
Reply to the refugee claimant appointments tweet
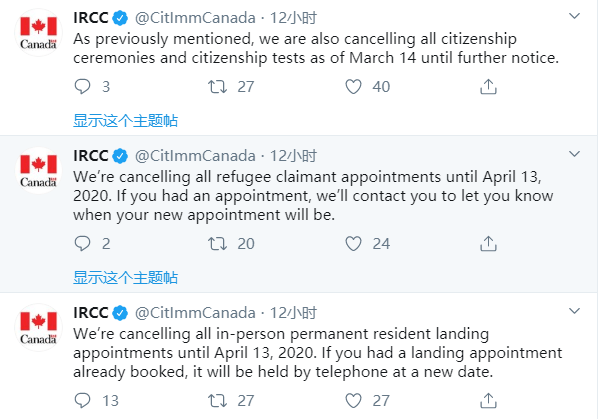pyautogui.click(x=83, y=243)
